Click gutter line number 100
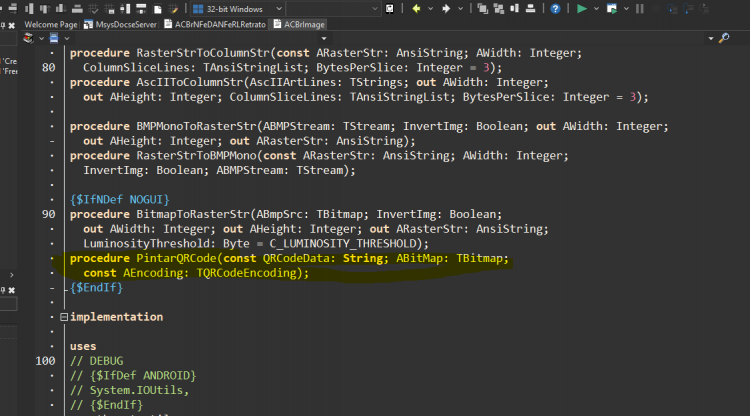750x416 pixels. coord(45,361)
